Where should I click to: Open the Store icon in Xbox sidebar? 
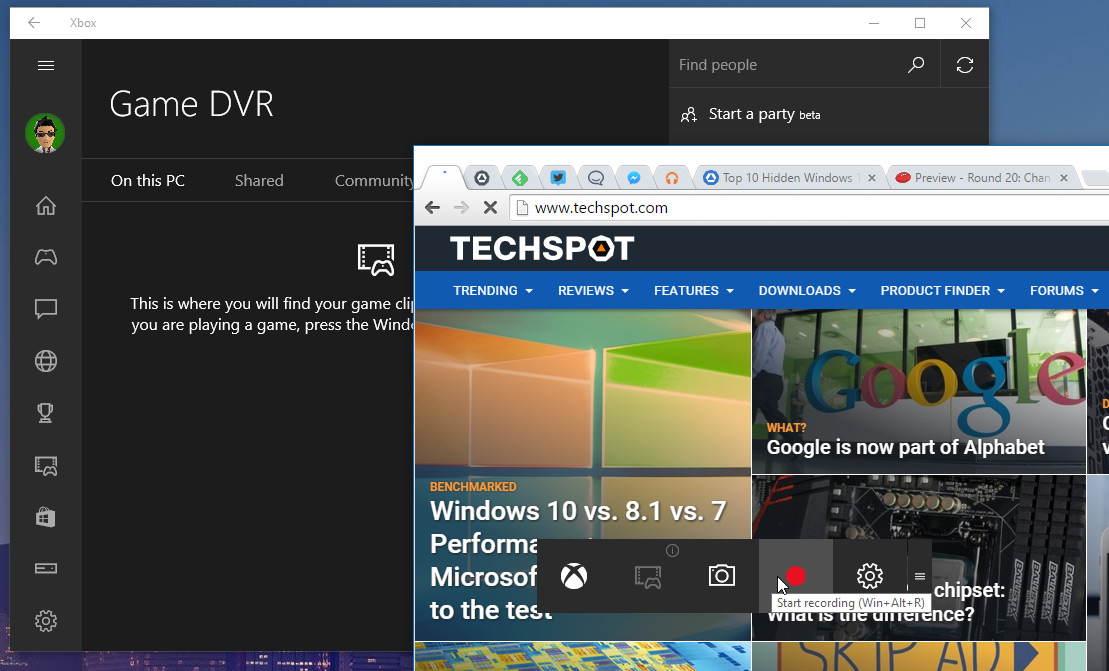click(x=46, y=518)
